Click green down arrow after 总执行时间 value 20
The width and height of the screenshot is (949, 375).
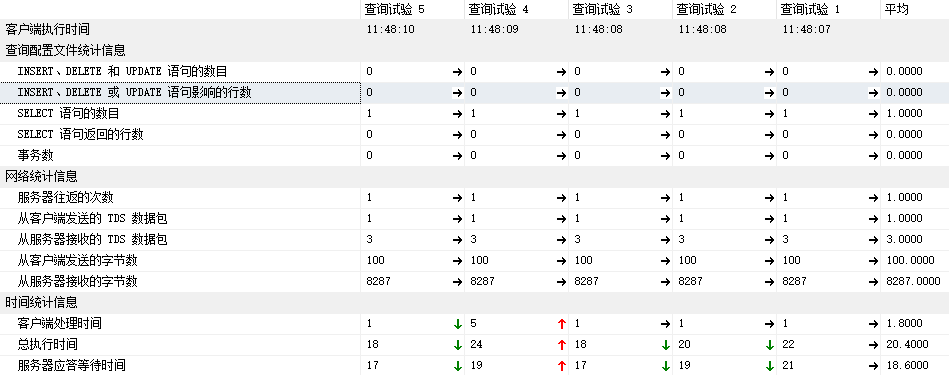click(x=769, y=345)
